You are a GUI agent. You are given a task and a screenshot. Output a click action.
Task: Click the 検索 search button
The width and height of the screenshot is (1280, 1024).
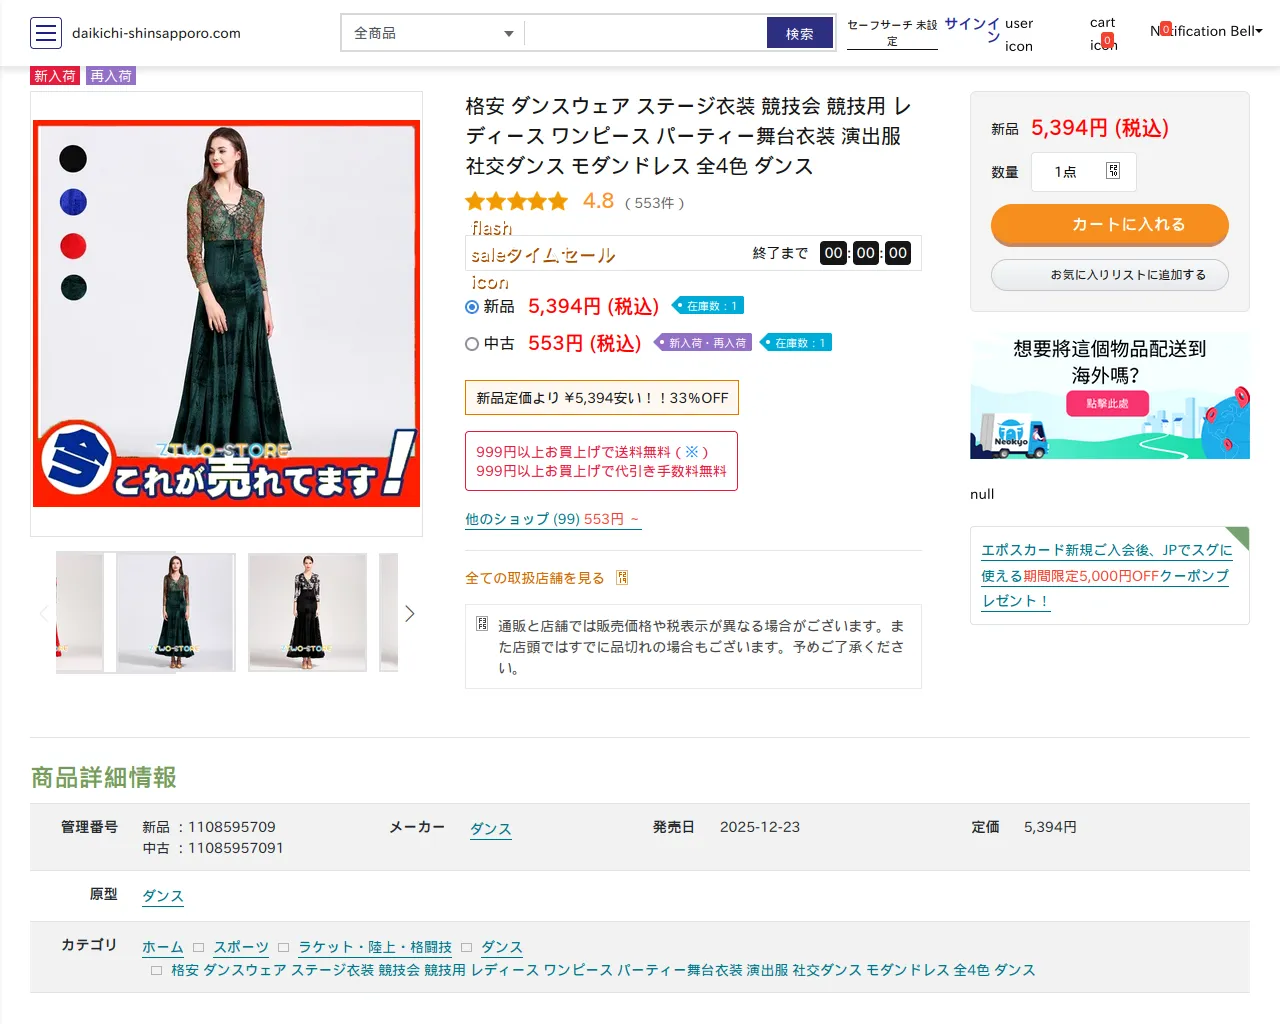pyautogui.click(x=799, y=33)
